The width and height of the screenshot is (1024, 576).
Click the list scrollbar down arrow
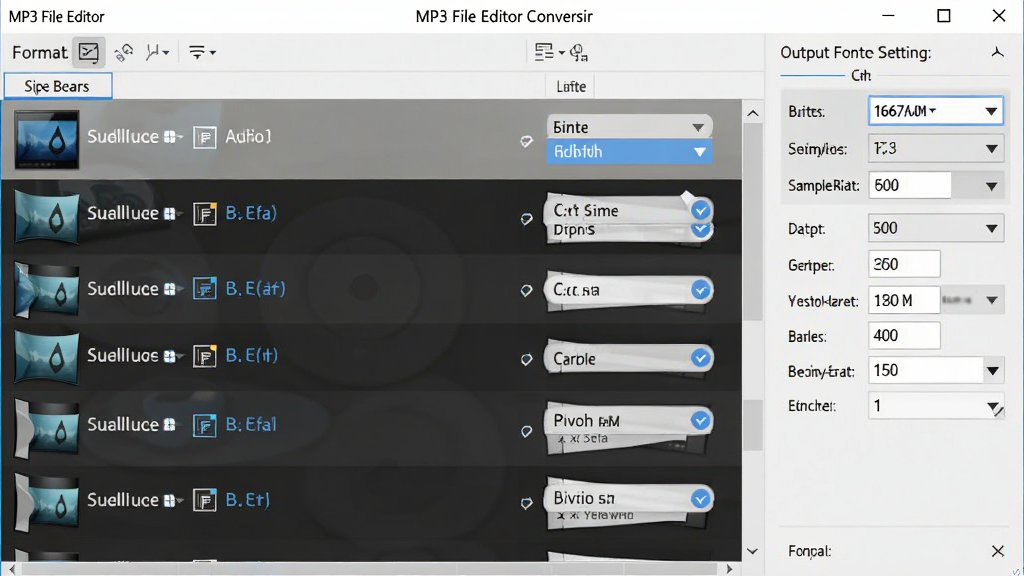pyautogui.click(x=752, y=551)
